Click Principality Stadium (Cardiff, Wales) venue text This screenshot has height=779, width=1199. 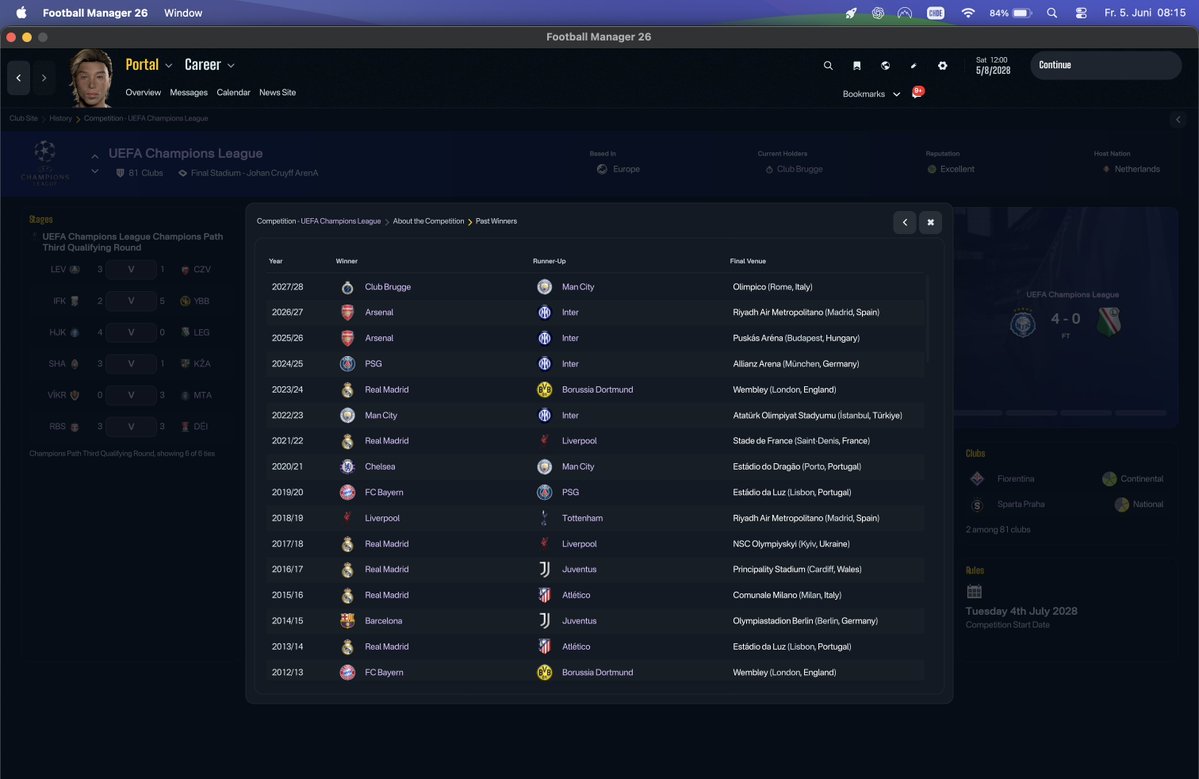[797, 570]
